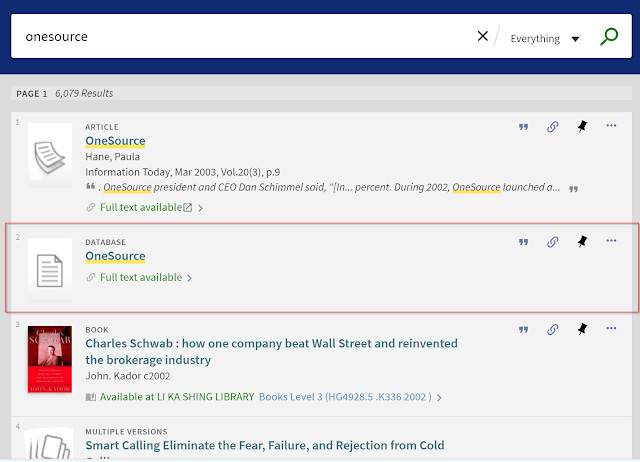Open more actions for OneSource article

[x=611, y=126]
